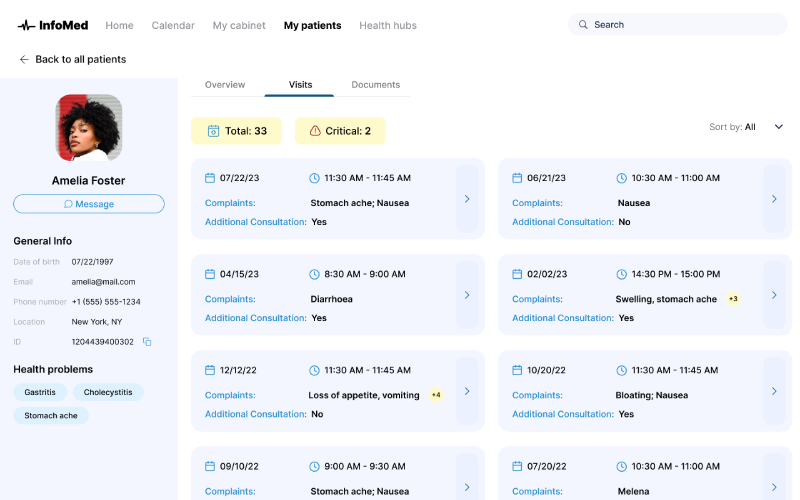The height and width of the screenshot is (500, 800).
Task: Click the Stomach ache health problem tag
Action: tap(51, 416)
